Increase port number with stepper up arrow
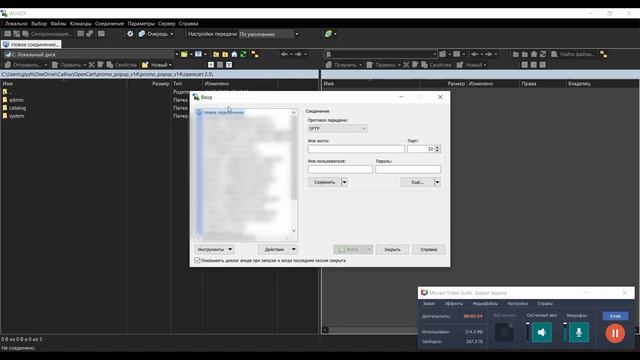This screenshot has width=640, height=360. tap(437, 147)
